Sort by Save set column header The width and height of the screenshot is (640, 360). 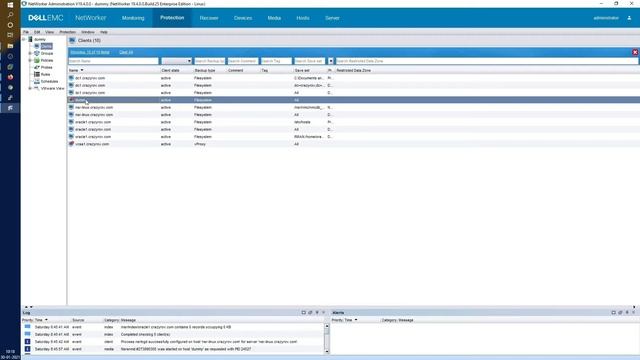pos(302,70)
